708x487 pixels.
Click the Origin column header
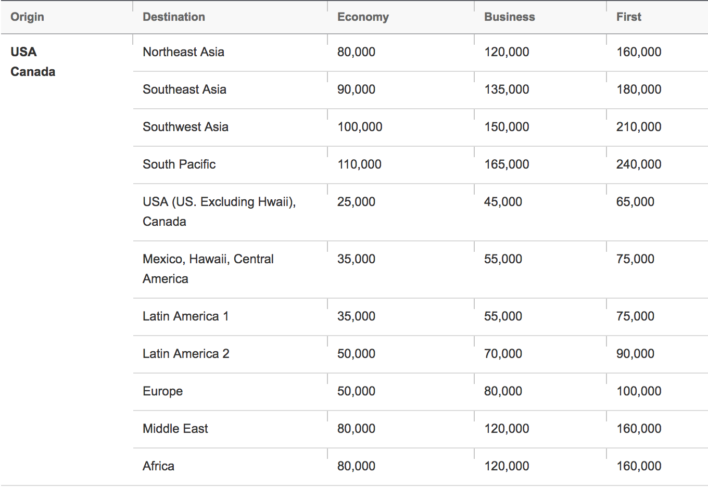pos(27,17)
